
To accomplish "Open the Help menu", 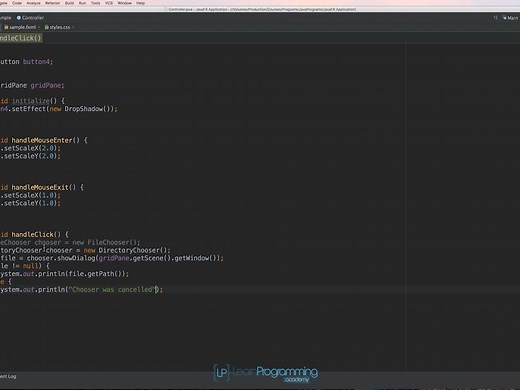I will 140,3.
